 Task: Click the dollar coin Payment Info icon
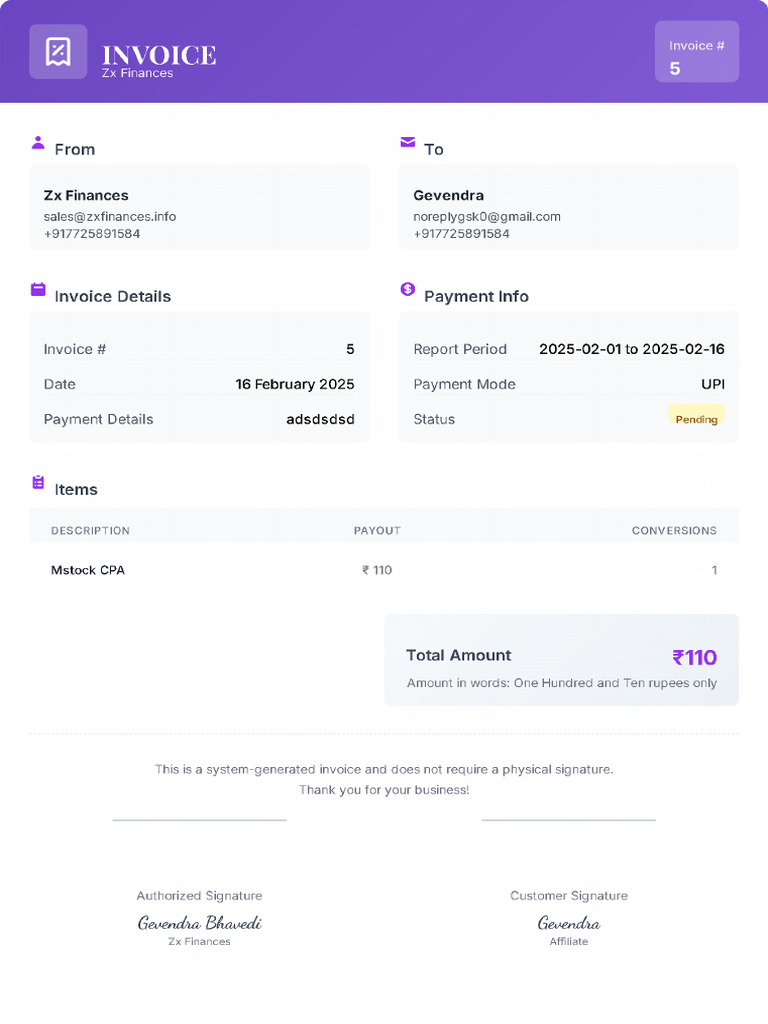click(407, 289)
